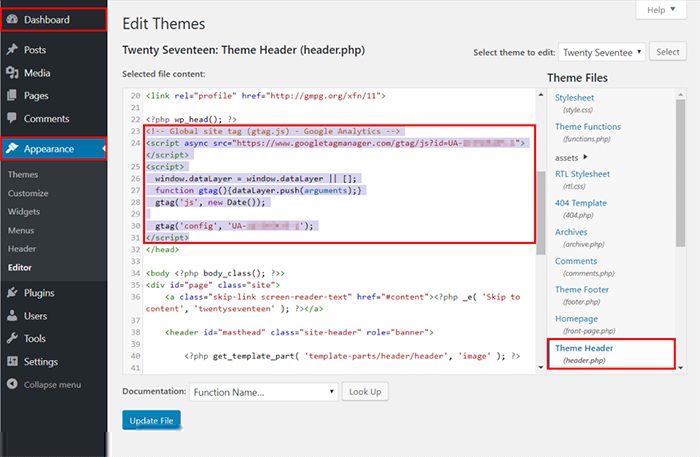Open the Function Name documentation dropdown
This screenshot has height=457, width=700.
coord(263,392)
